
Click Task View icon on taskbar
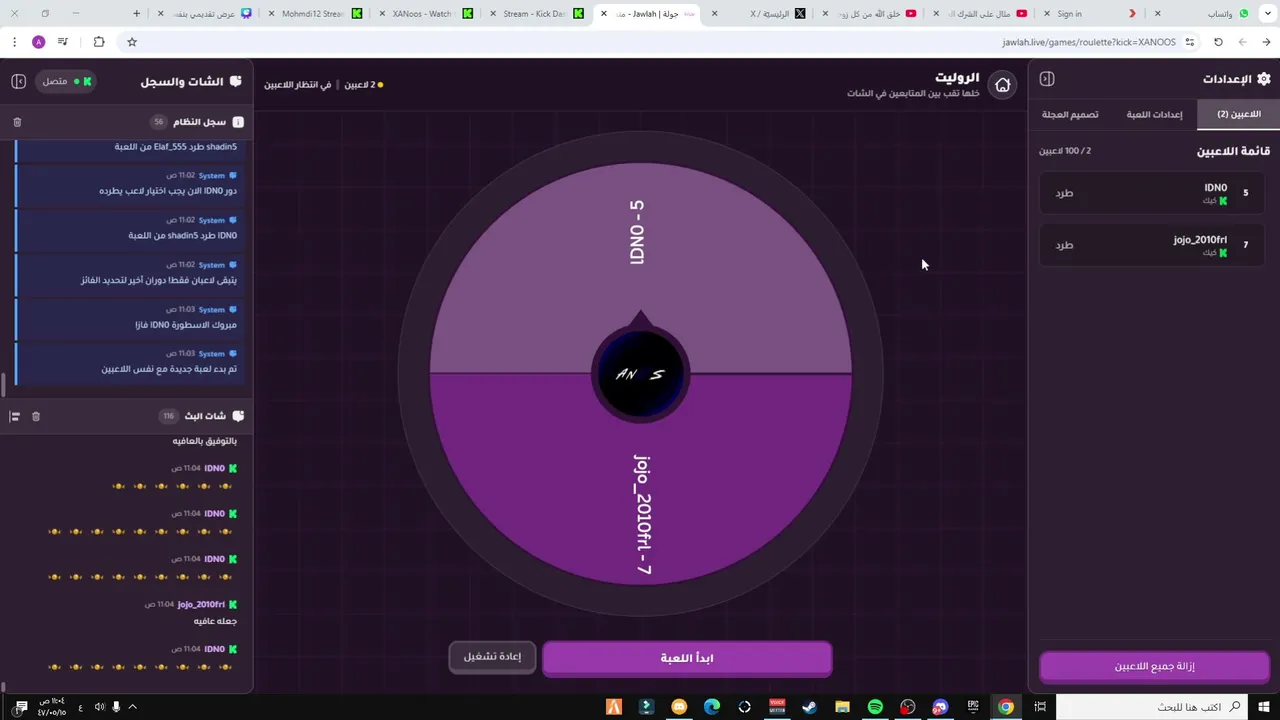coord(1040,707)
